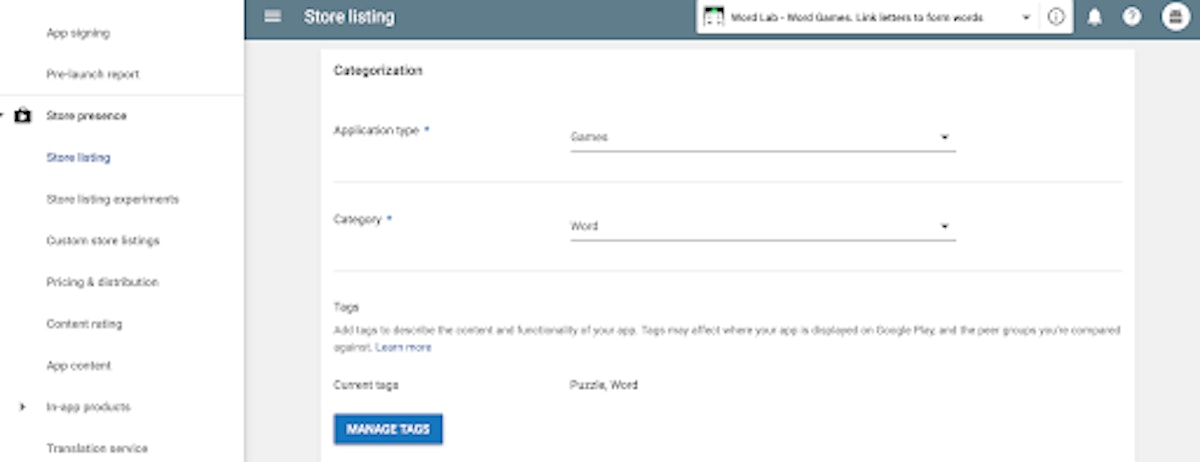Image resolution: width=1200 pixels, height=462 pixels.
Task: Open the help question mark icon
Action: [1132, 17]
